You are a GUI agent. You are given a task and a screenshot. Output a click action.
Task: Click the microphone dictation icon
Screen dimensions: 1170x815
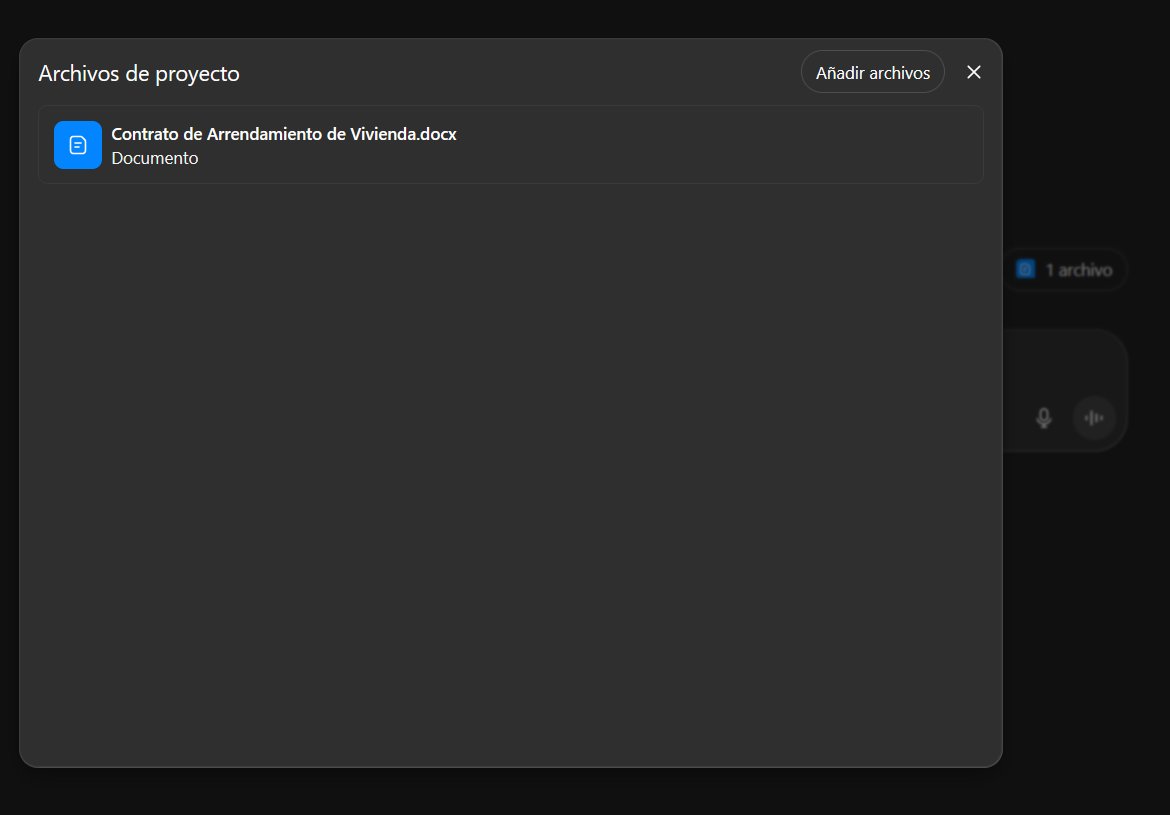point(1043,418)
